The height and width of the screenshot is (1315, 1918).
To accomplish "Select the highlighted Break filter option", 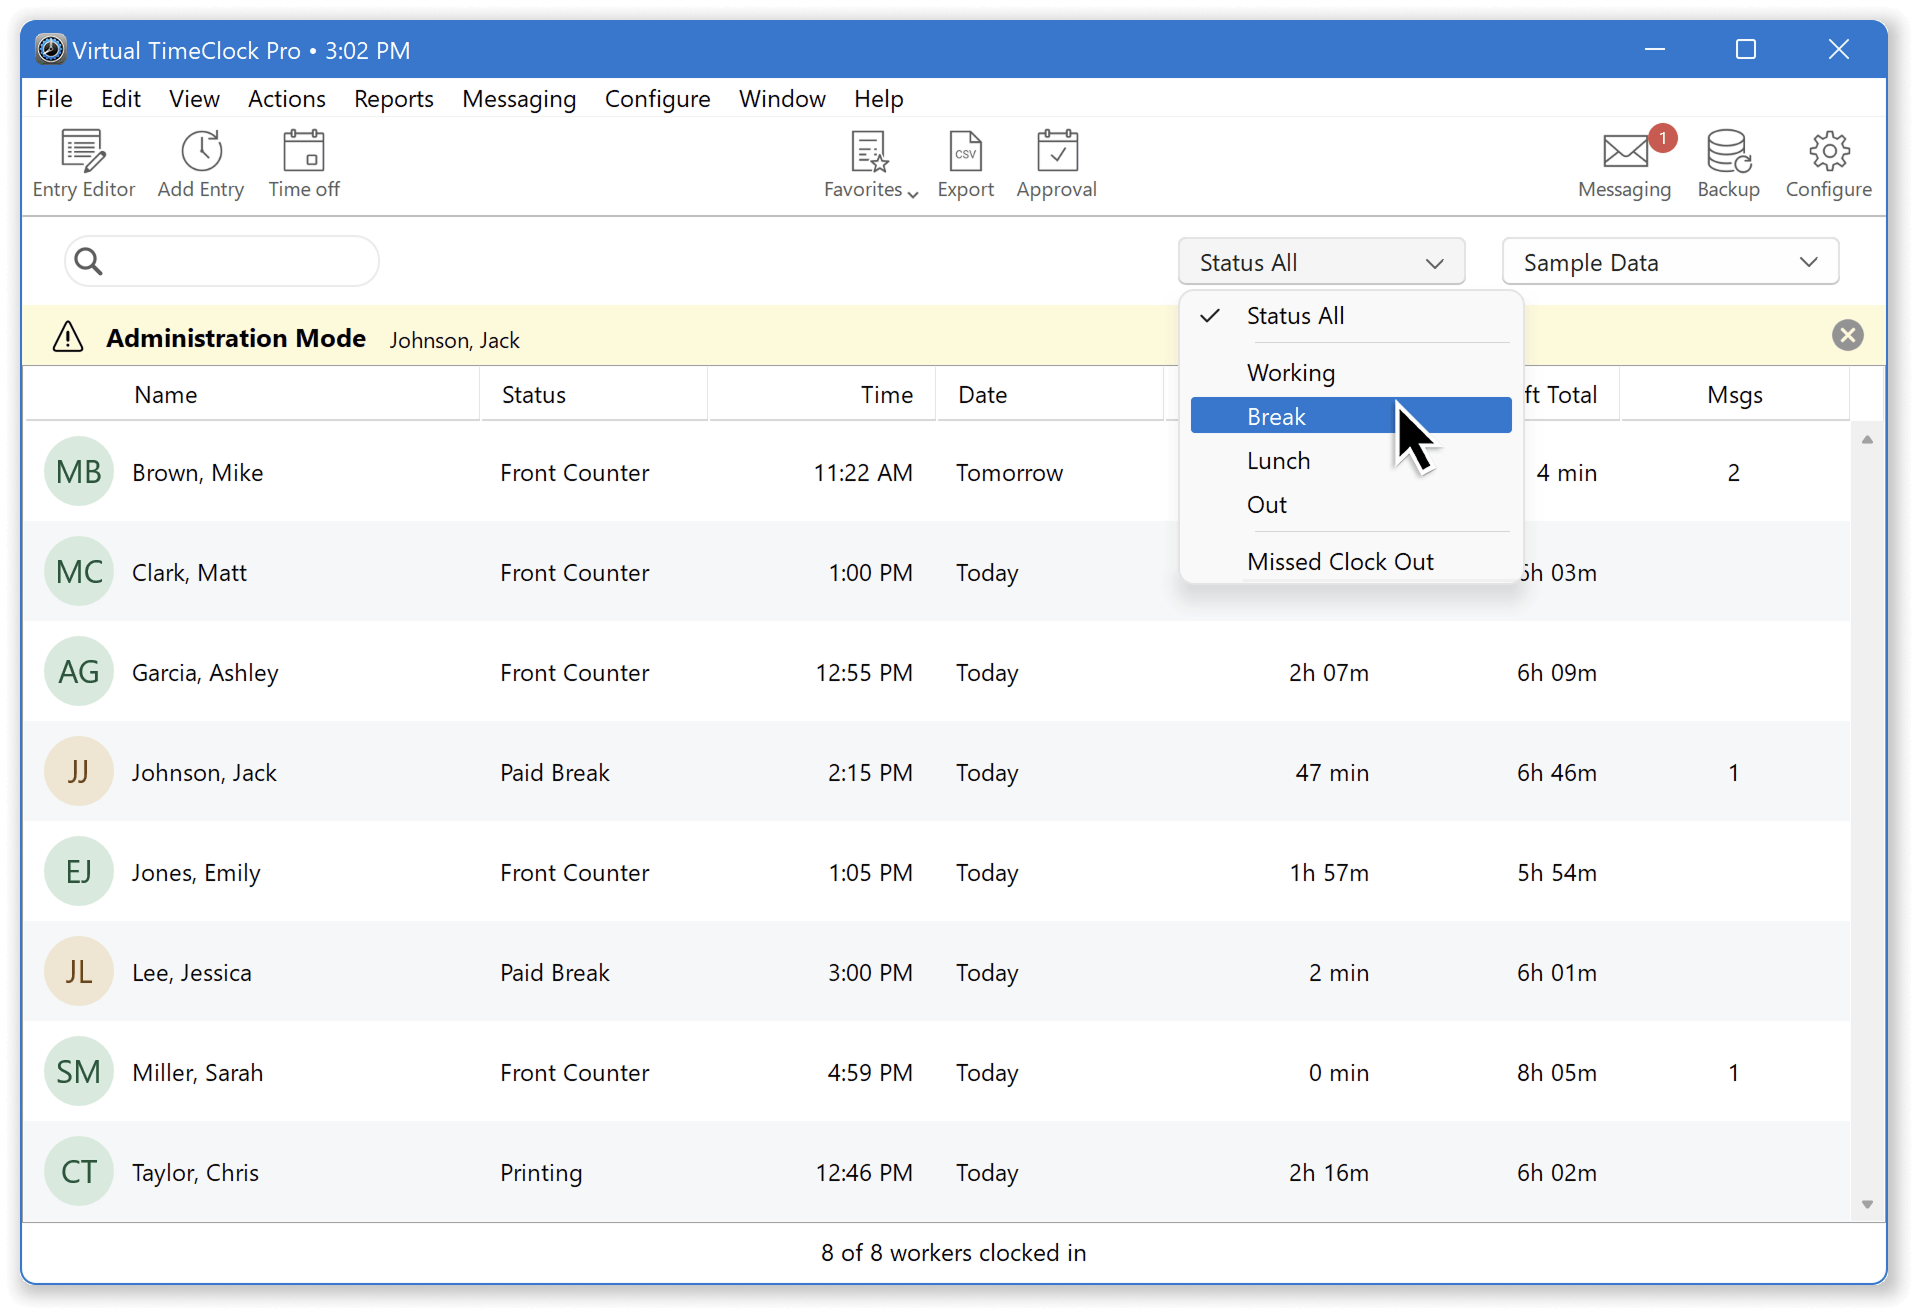I will click(x=1351, y=416).
